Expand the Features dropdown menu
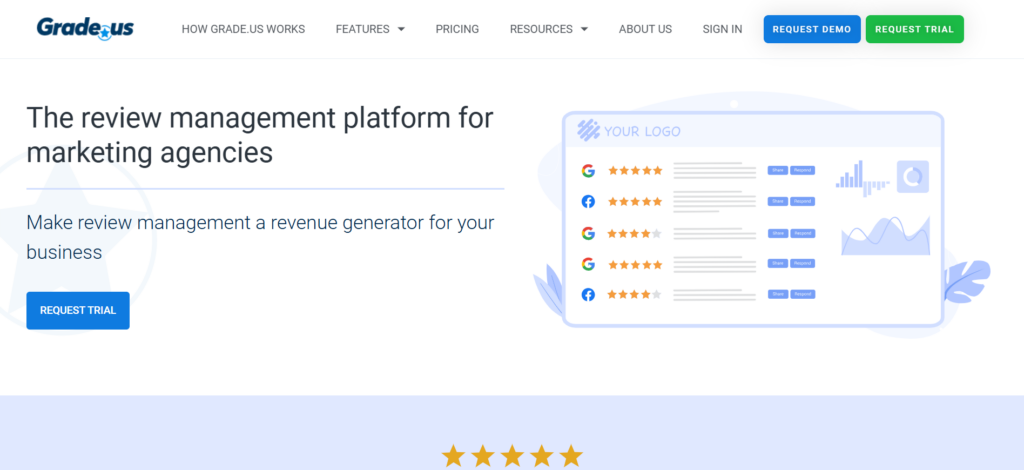 coord(370,29)
